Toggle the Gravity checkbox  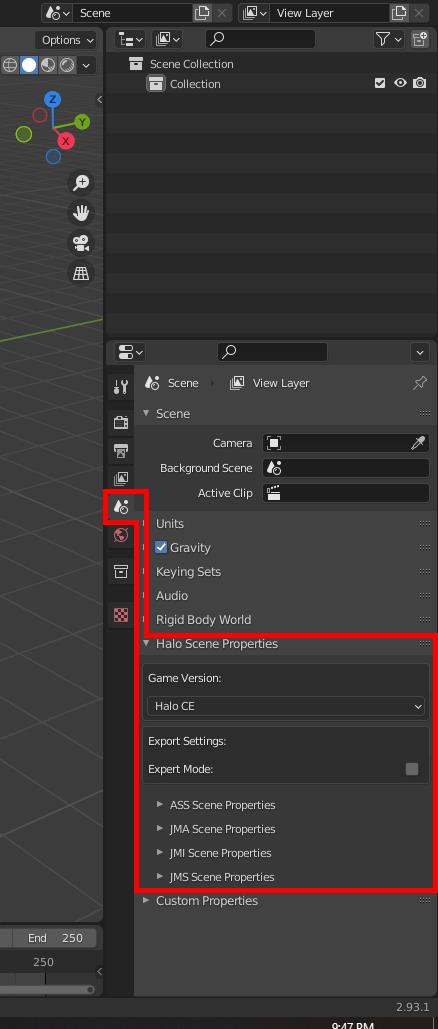161,547
